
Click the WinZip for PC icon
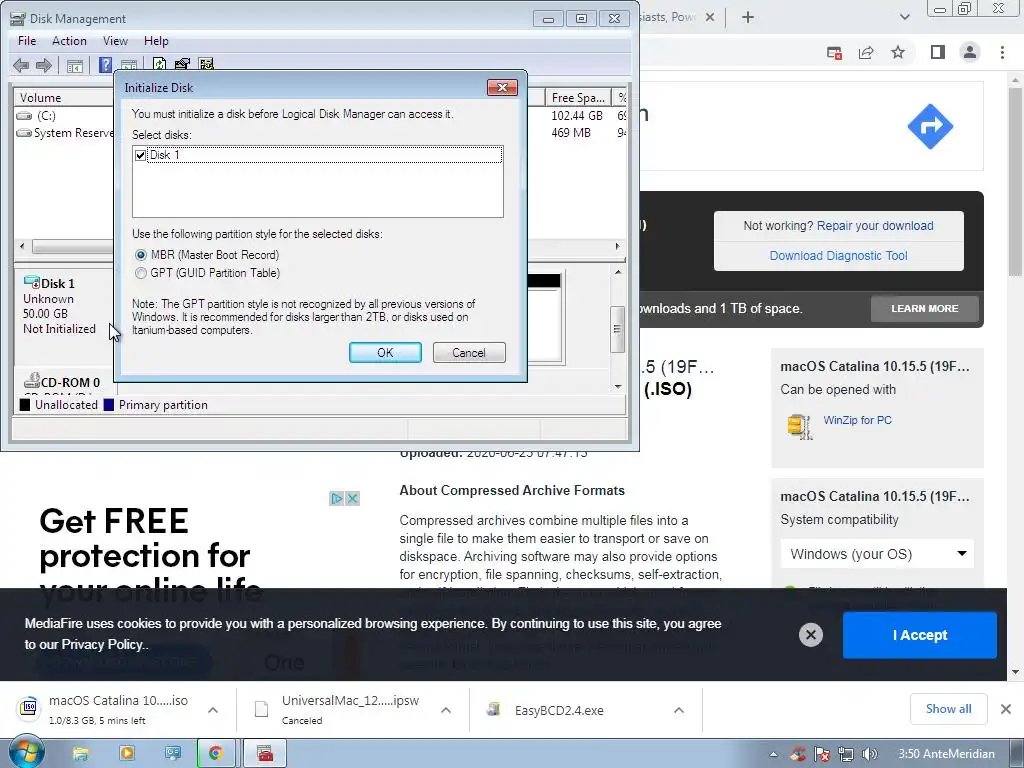pyautogui.click(x=800, y=426)
